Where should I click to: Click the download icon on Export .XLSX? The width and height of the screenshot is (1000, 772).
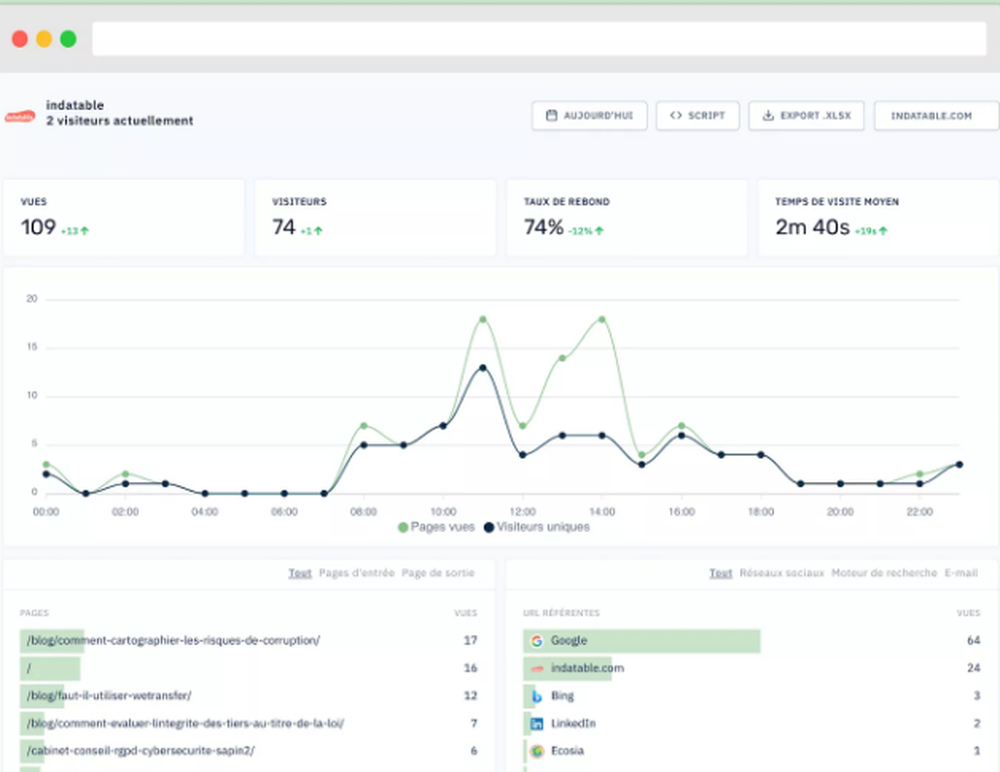(x=768, y=115)
